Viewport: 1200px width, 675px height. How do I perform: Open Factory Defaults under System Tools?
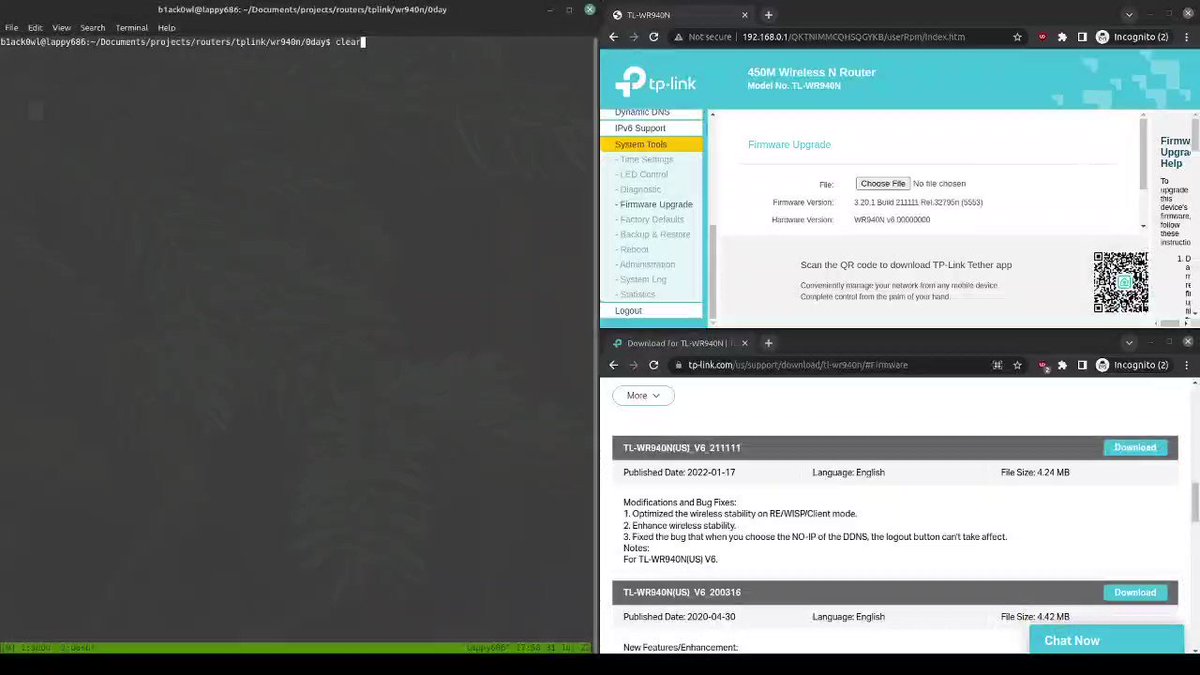pos(650,219)
